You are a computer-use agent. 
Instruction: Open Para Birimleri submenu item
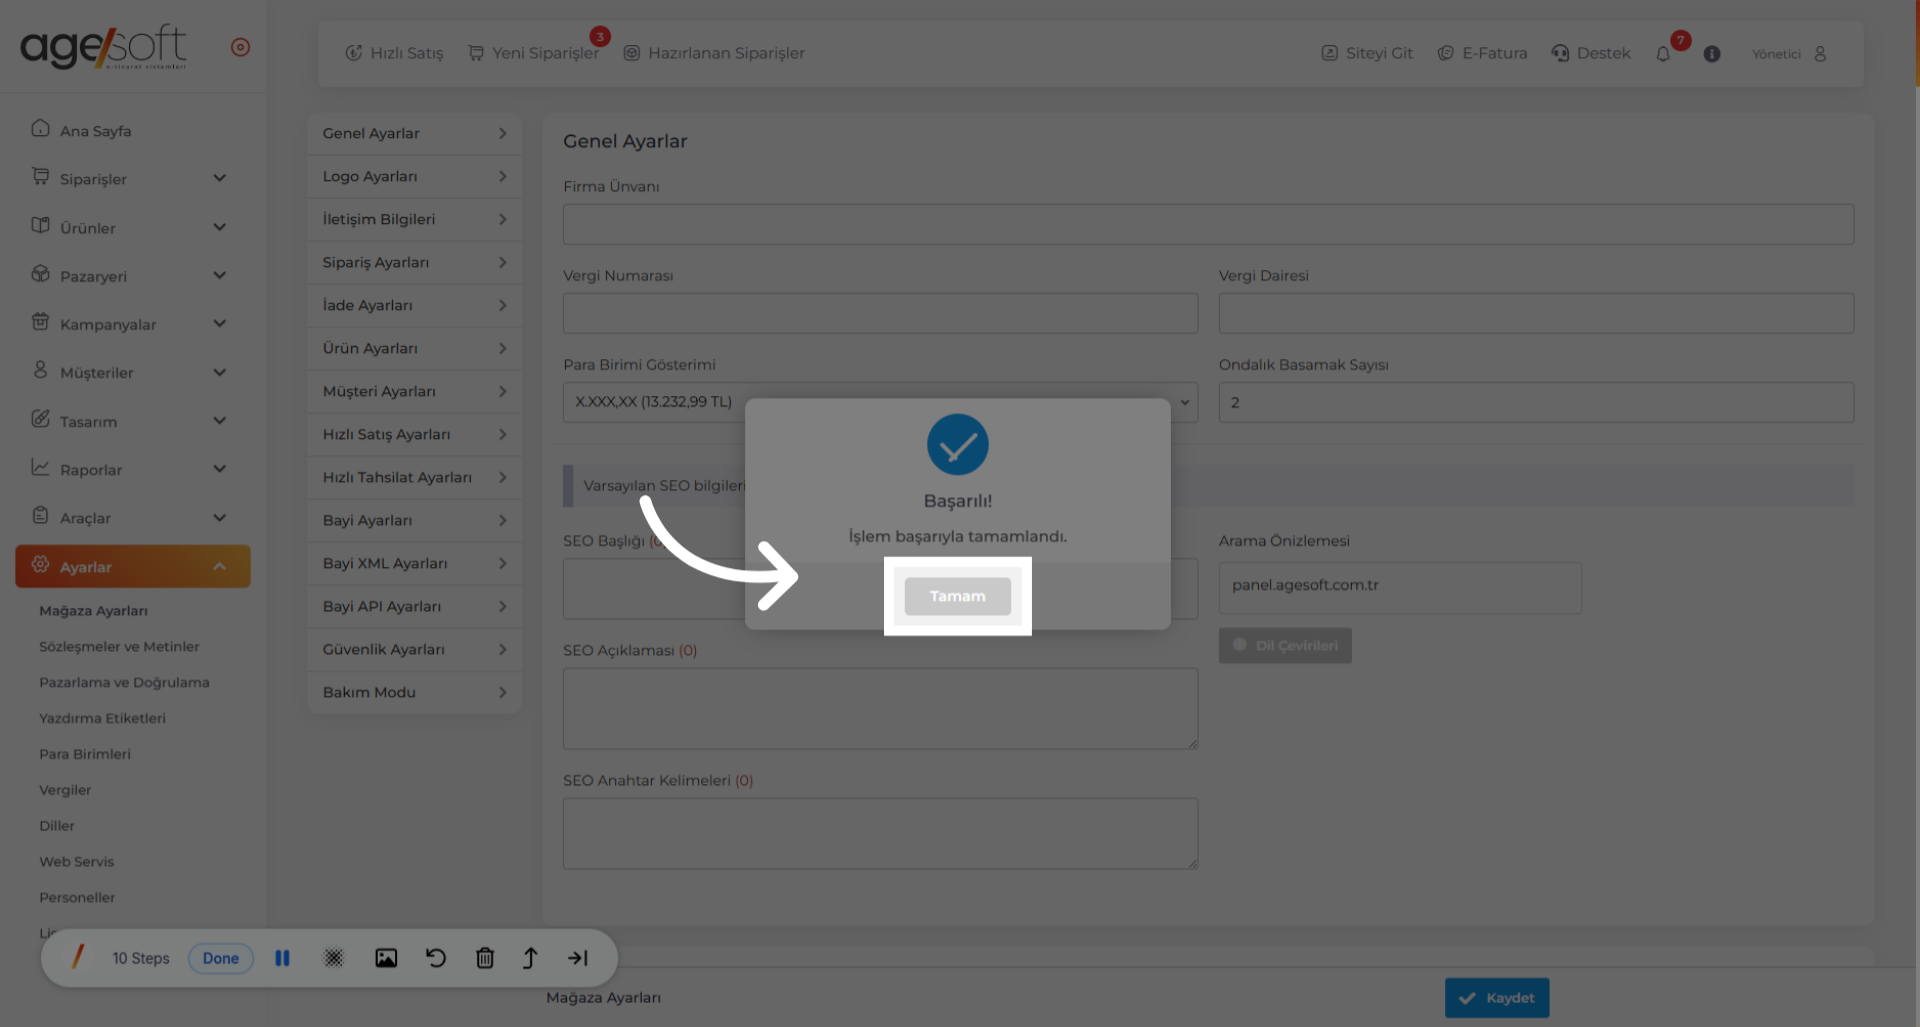tap(85, 755)
